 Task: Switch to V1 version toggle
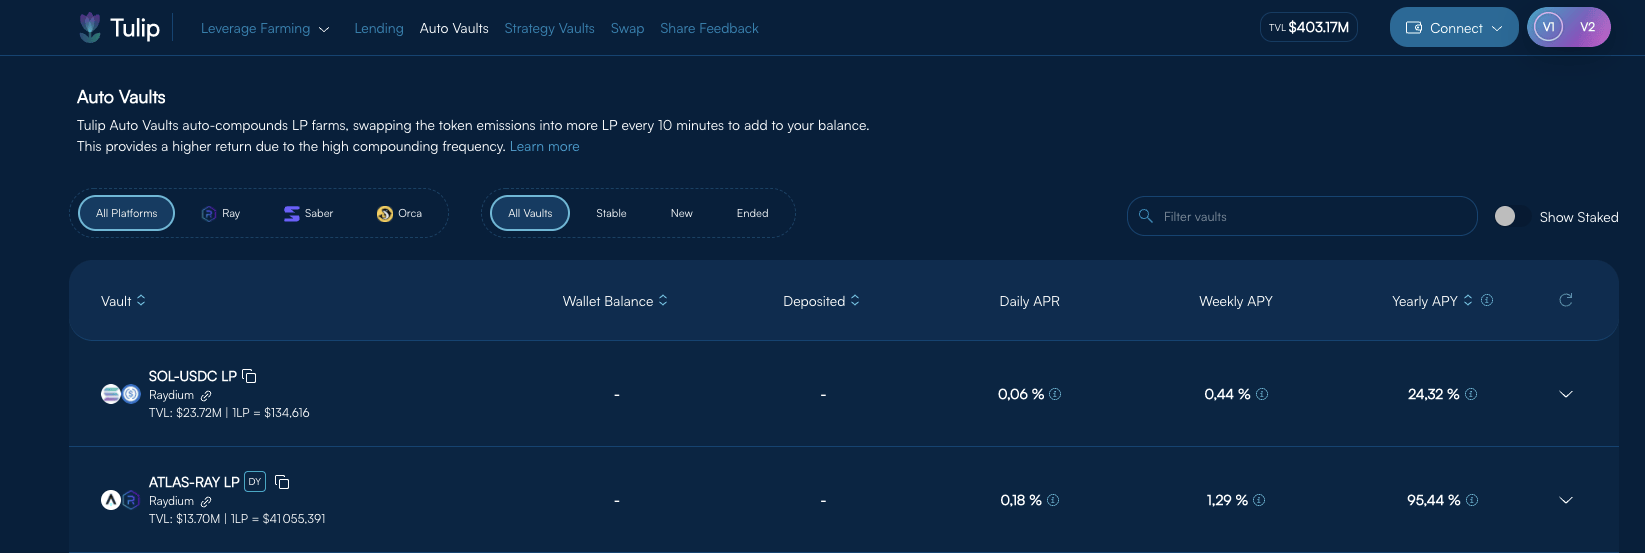click(1548, 28)
